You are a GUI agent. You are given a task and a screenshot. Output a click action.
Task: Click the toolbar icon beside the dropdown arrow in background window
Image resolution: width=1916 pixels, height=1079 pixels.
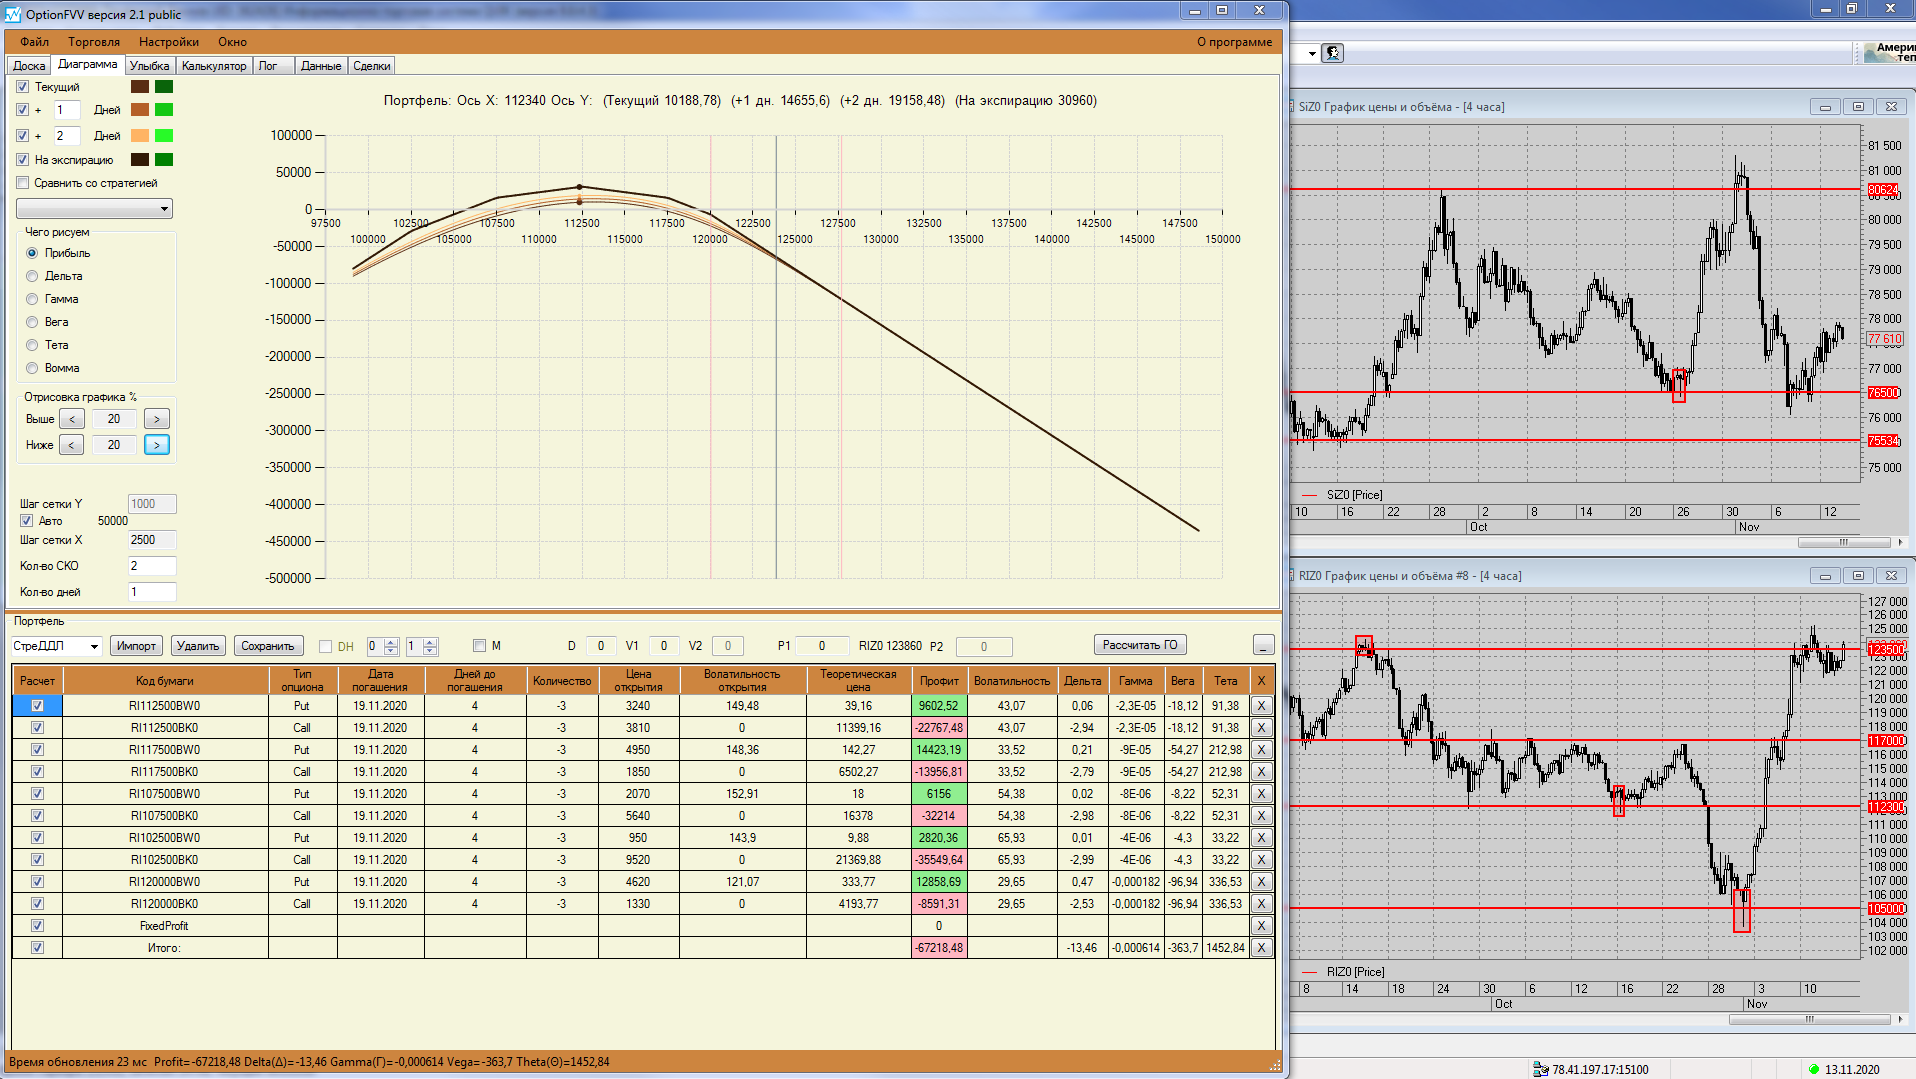tap(1333, 53)
